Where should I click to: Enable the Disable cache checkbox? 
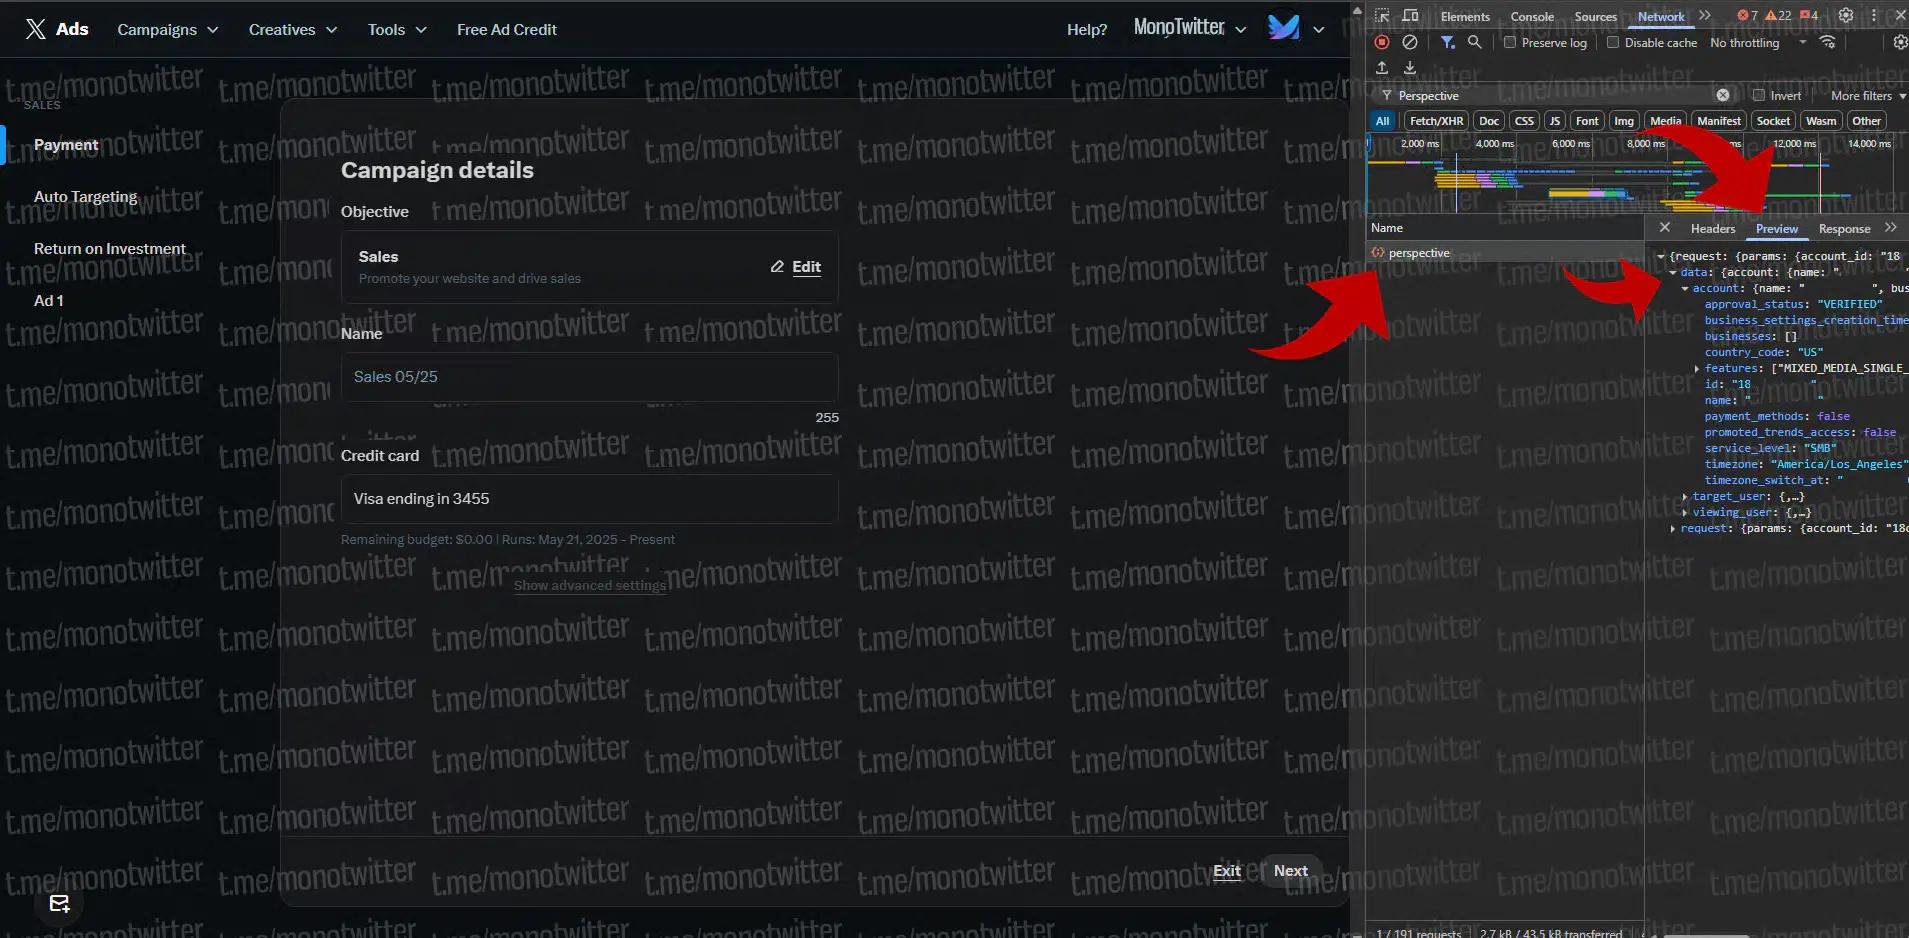pyautogui.click(x=1613, y=43)
